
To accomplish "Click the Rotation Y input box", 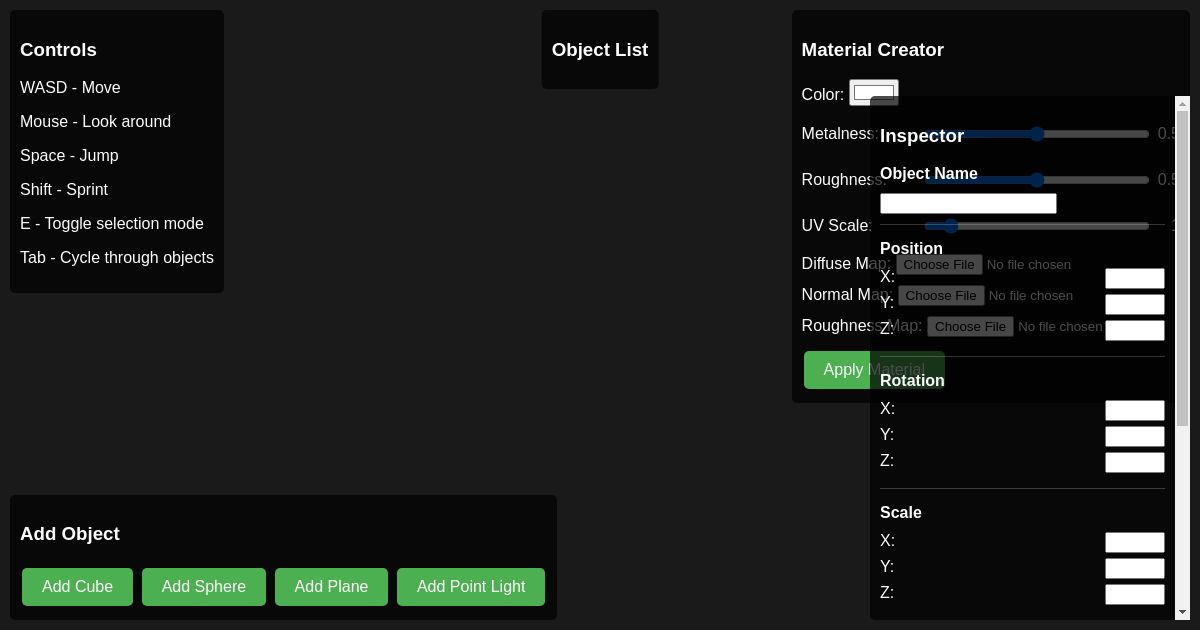I will click(1134, 436).
